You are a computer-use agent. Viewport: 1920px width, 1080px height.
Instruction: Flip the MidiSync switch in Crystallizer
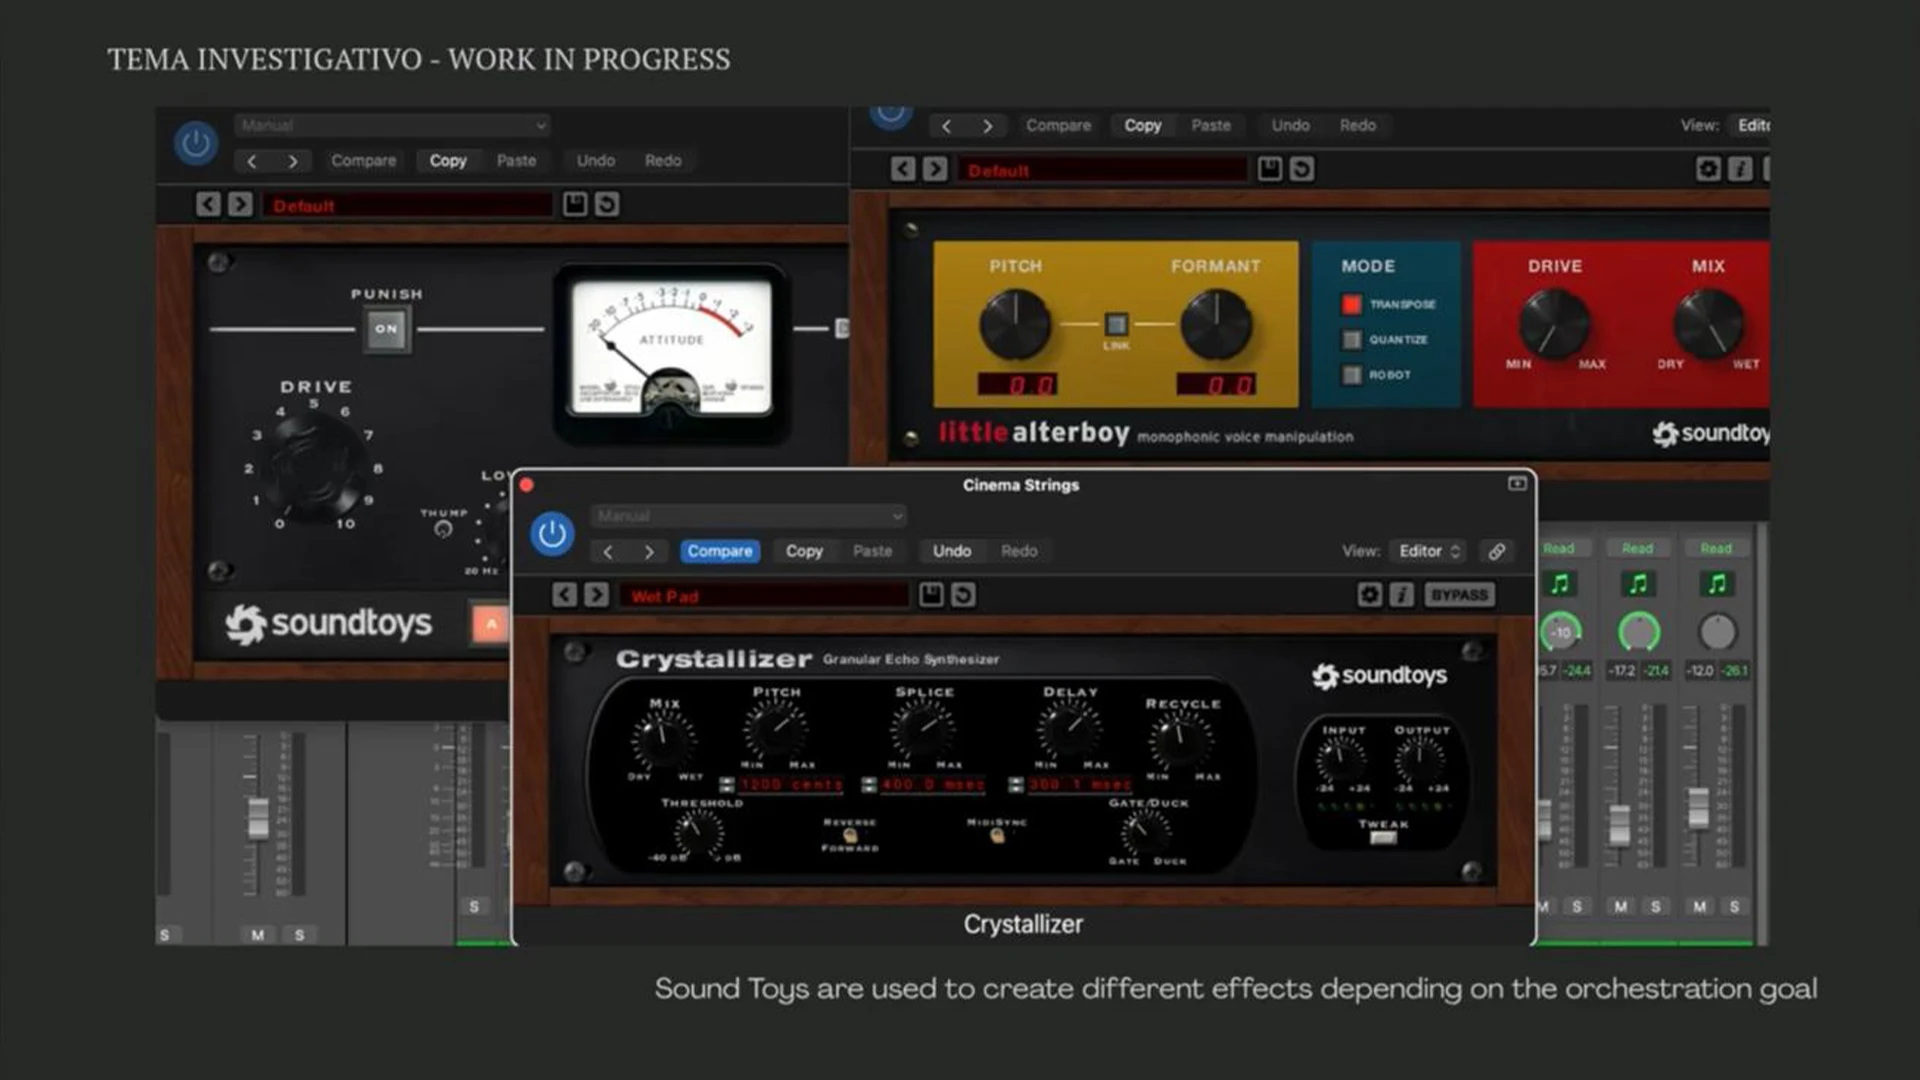coord(996,835)
